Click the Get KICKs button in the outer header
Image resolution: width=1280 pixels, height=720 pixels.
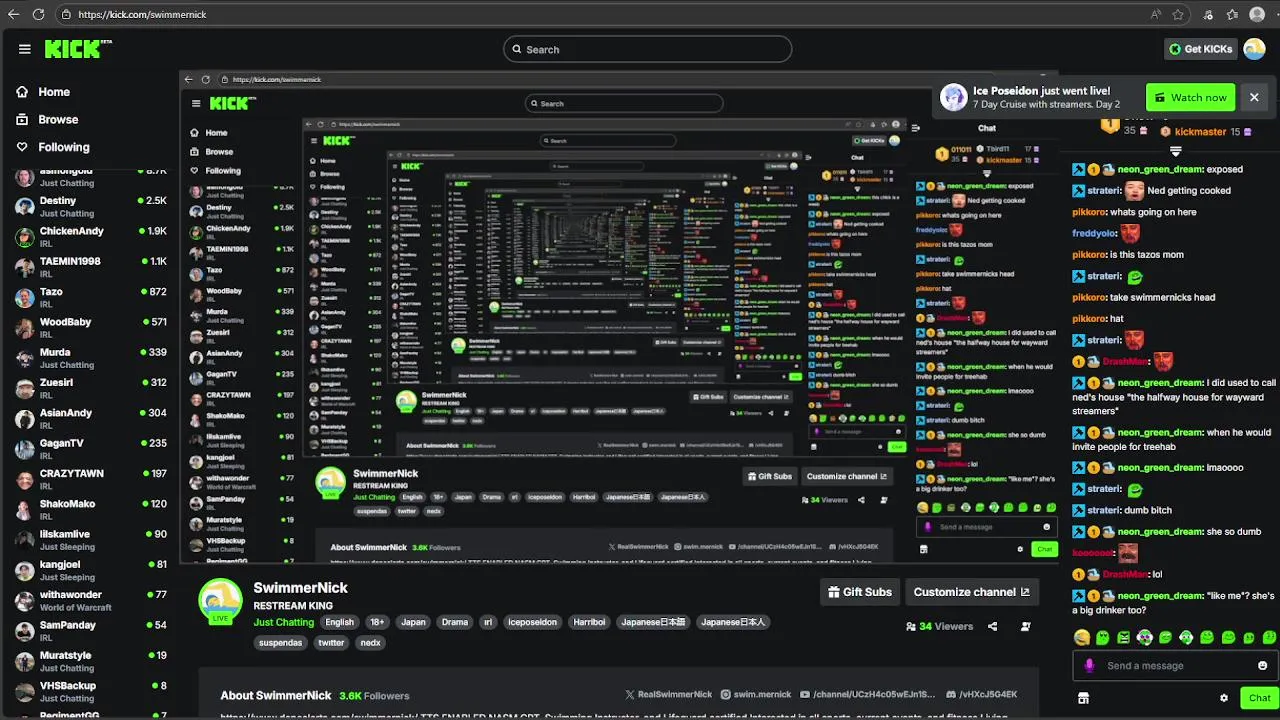1200,49
